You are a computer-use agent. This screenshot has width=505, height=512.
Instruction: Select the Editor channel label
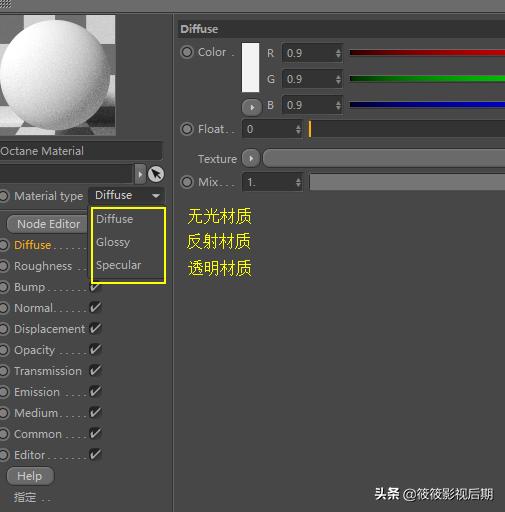[x=29, y=455]
